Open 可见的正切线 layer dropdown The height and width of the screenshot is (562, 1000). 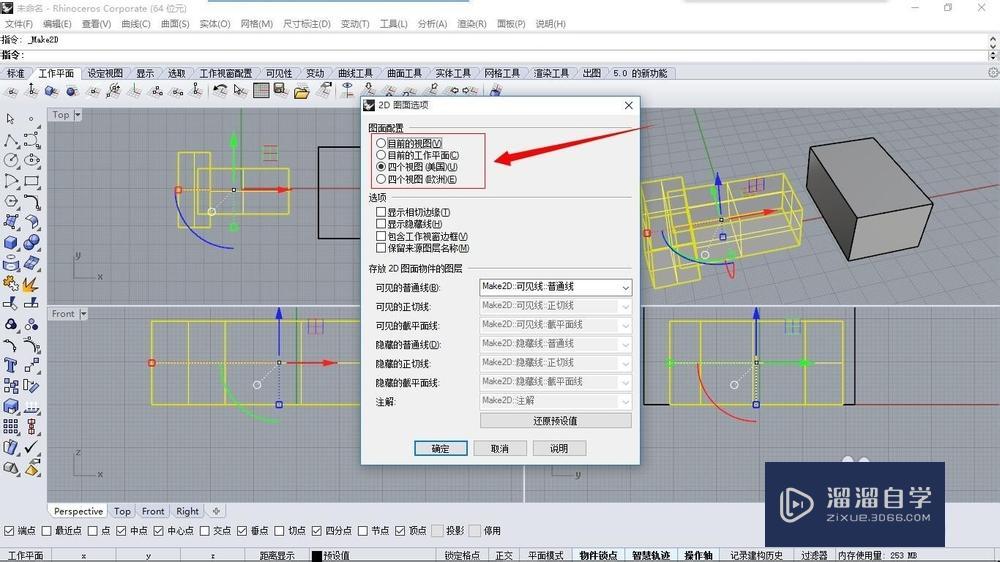pyautogui.click(x=555, y=306)
